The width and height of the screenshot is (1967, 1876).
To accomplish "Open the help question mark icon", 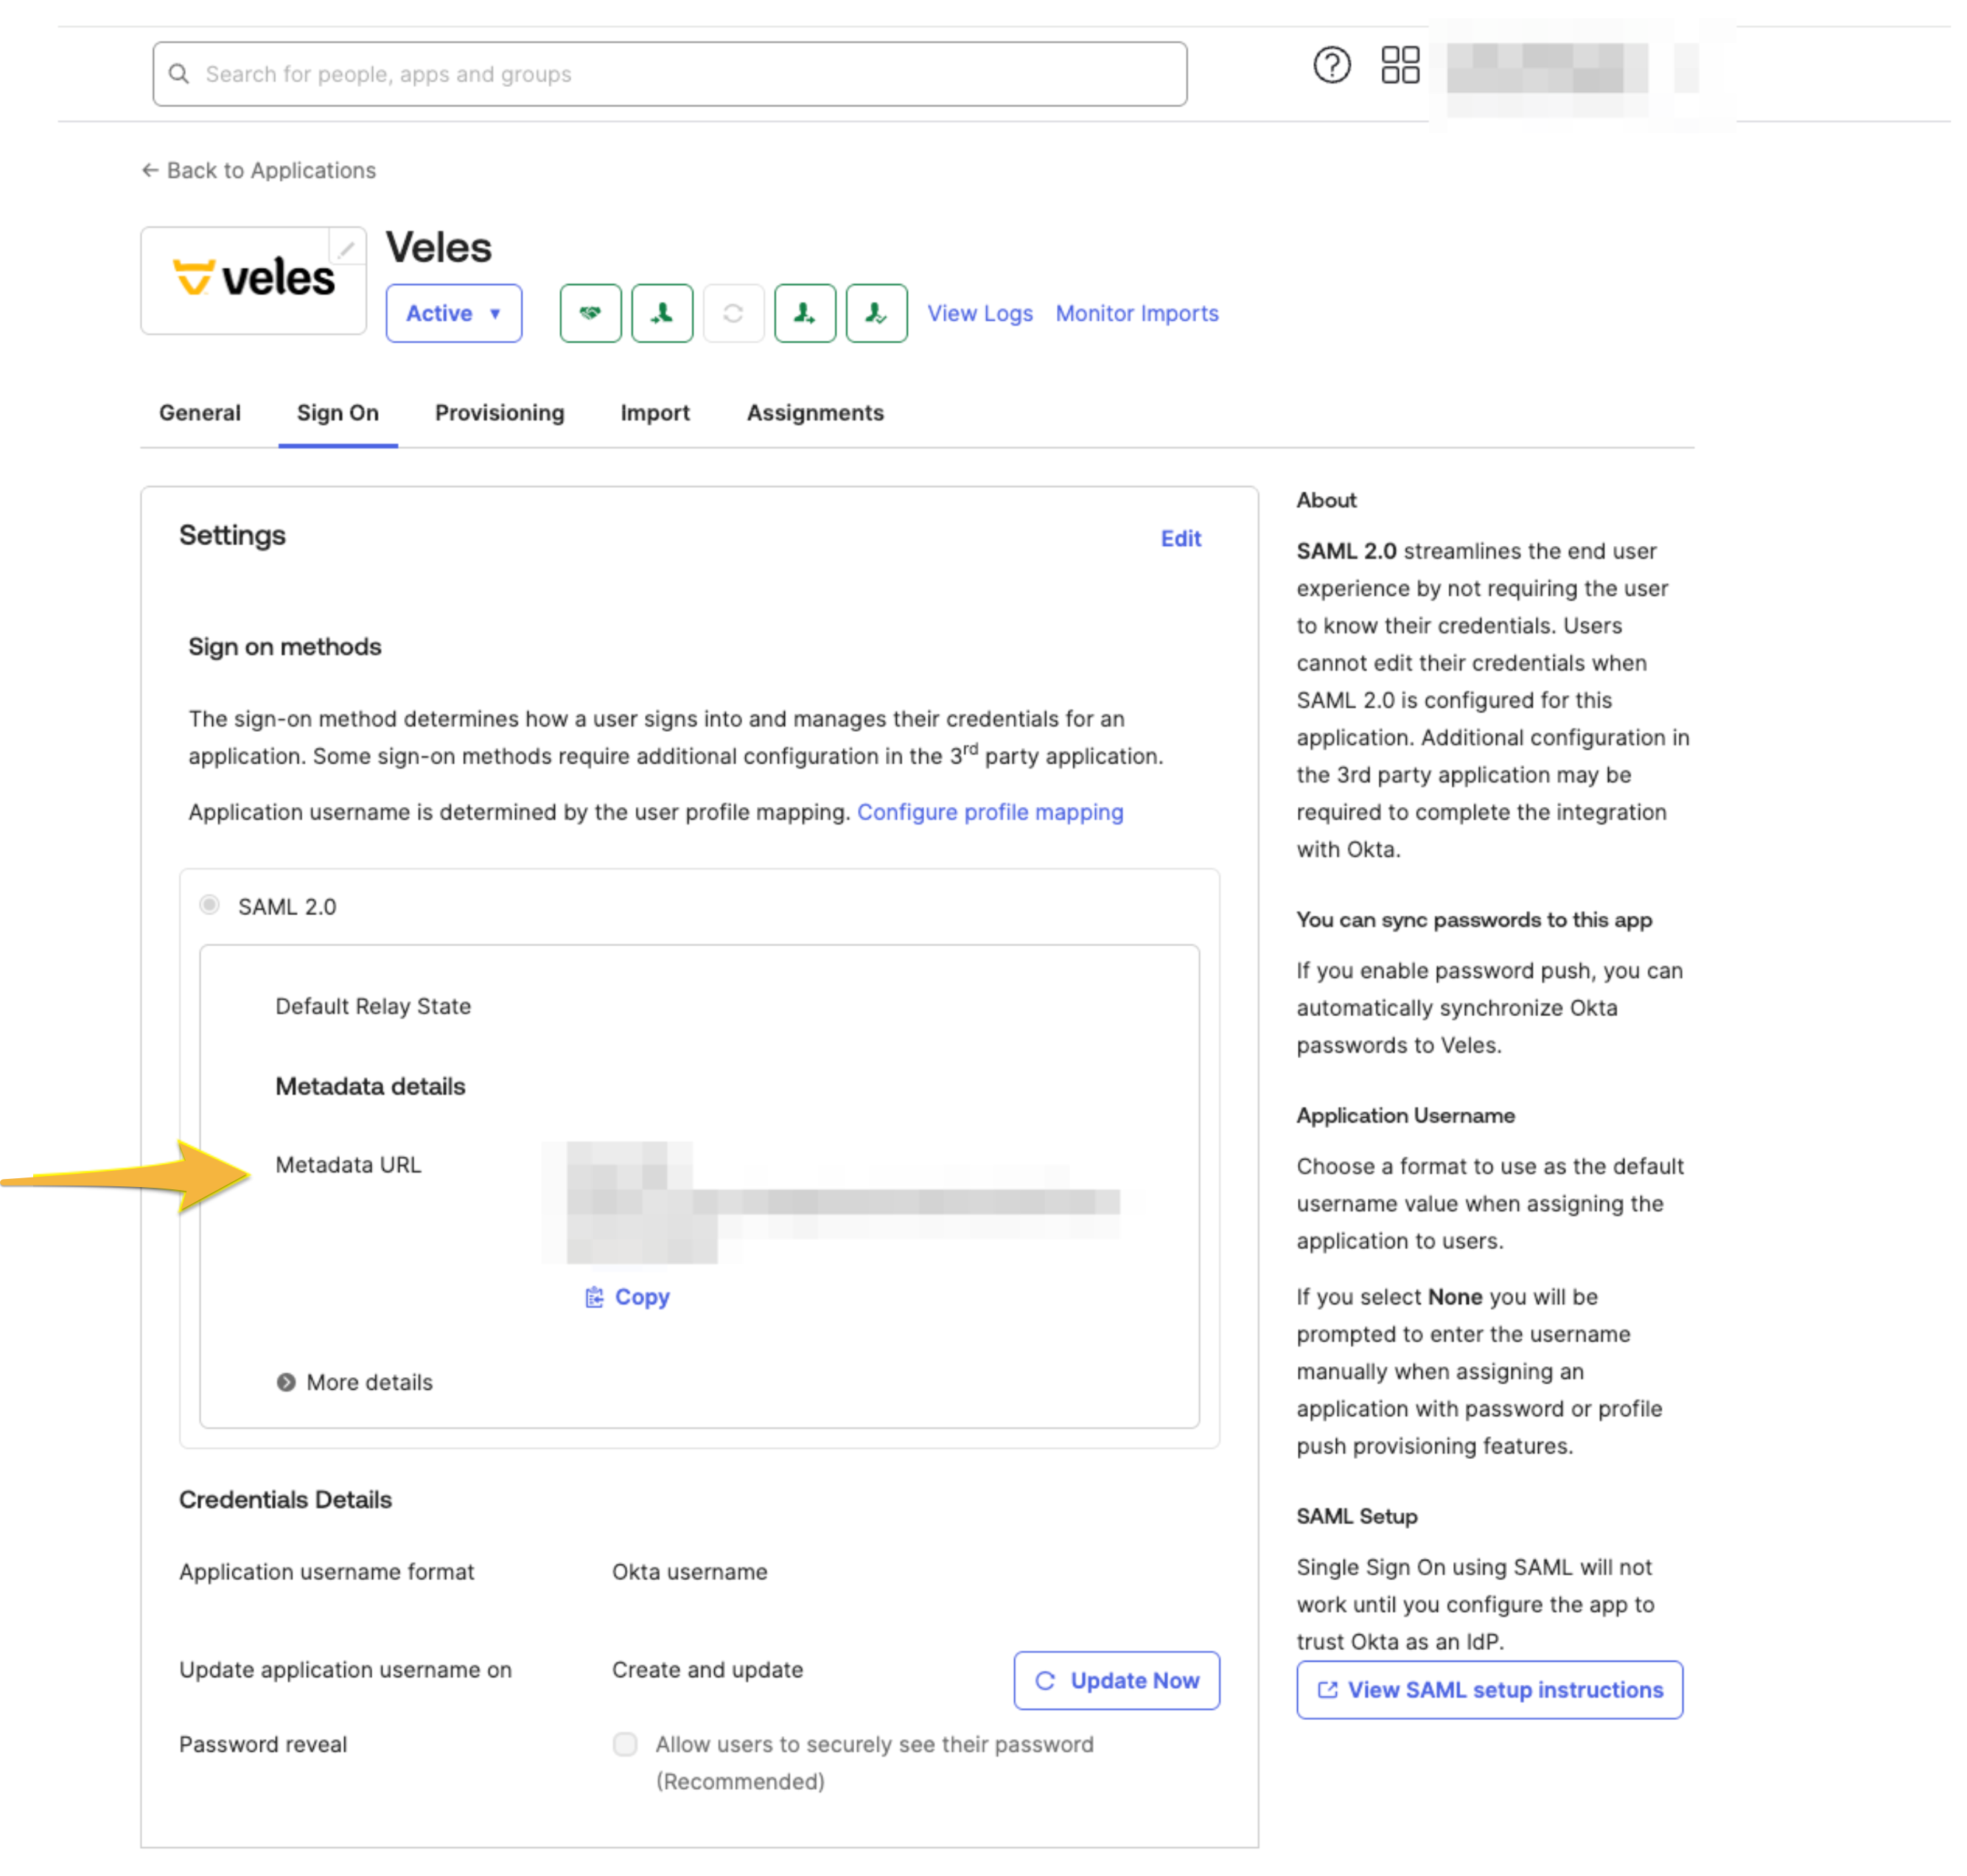I will pos(1331,66).
